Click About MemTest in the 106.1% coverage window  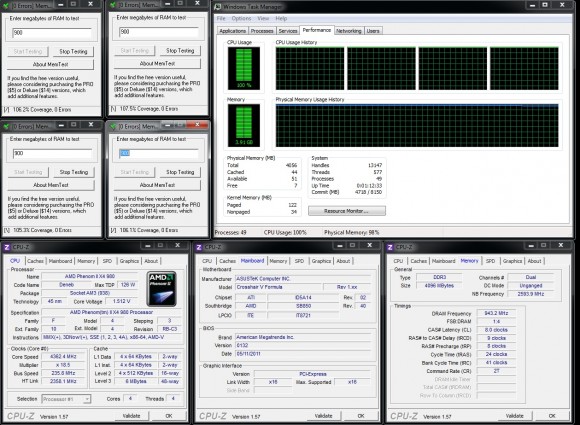157,185
